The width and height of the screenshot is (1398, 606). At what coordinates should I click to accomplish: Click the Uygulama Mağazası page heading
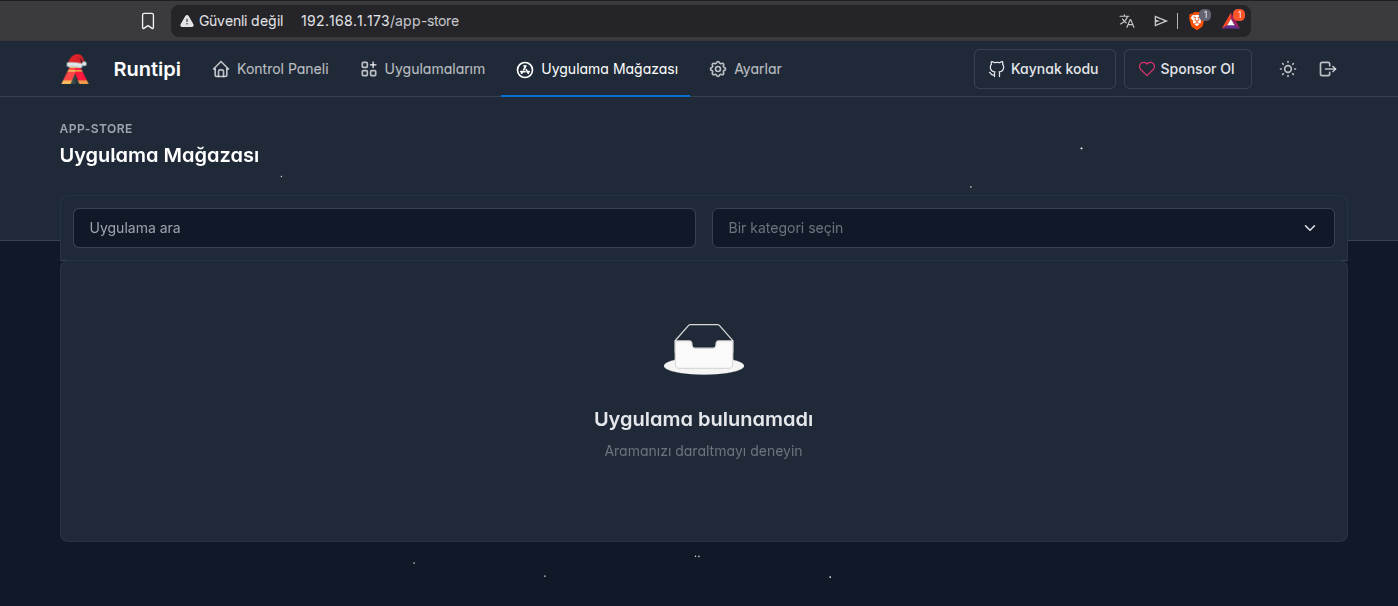[x=160, y=156]
